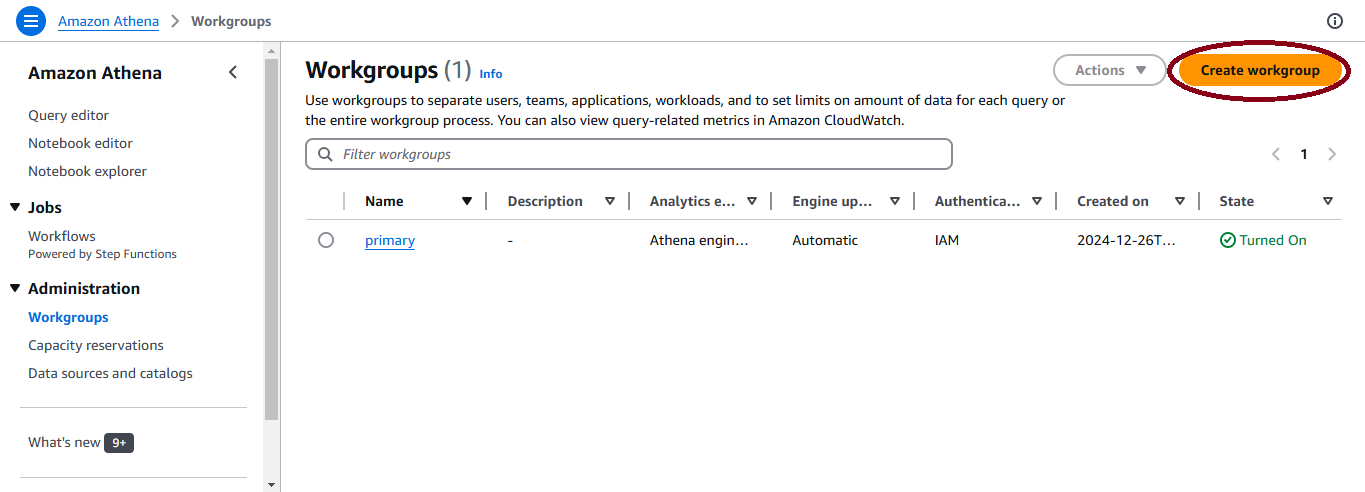Click the Info link next to Workgroups

[491, 74]
